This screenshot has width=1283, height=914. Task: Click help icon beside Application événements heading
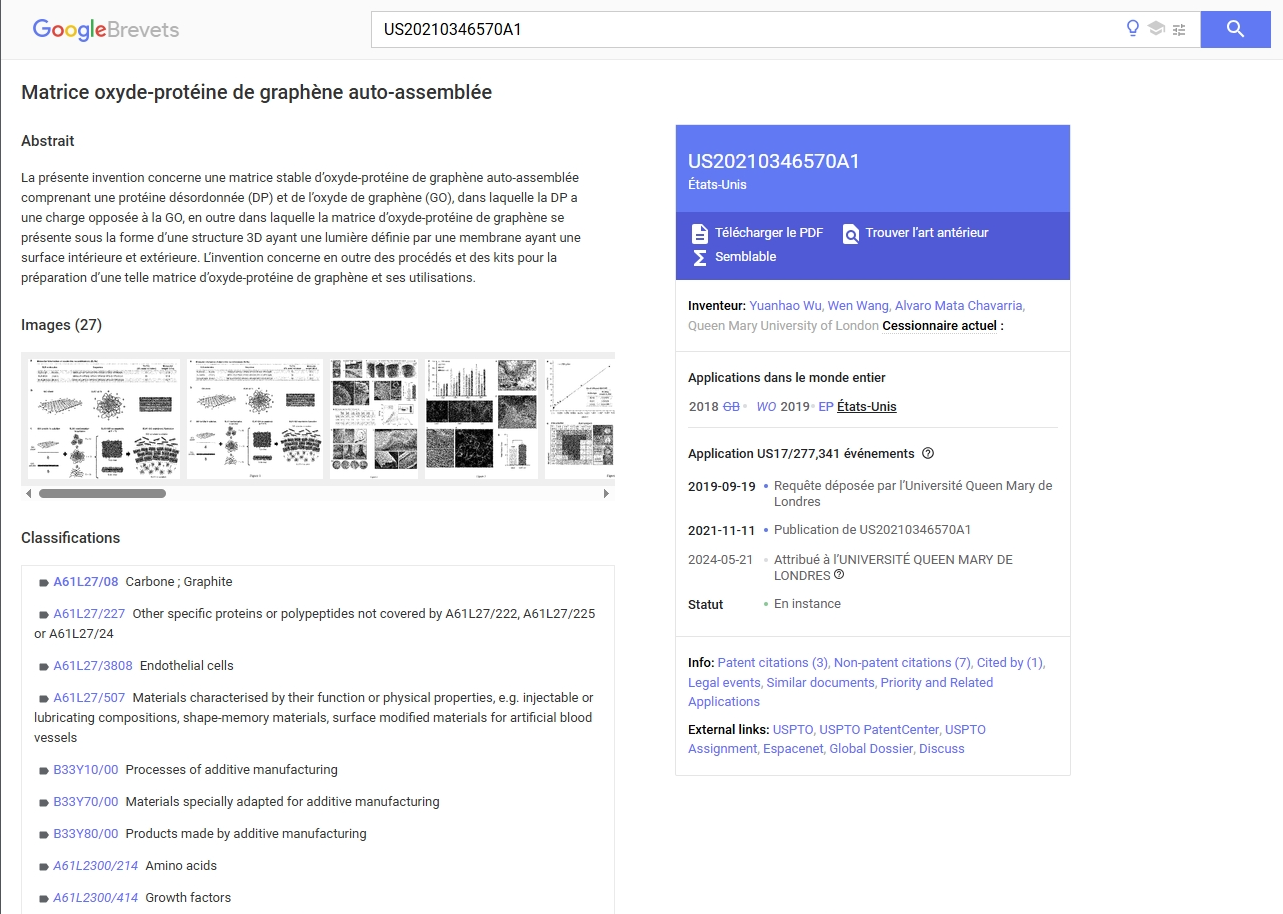pyautogui.click(x=928, y=454)
